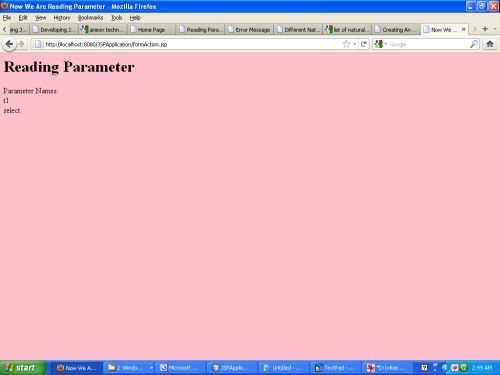The image size is (500, 375).
Task: Open the Google search engine selector
Action: 380,44
